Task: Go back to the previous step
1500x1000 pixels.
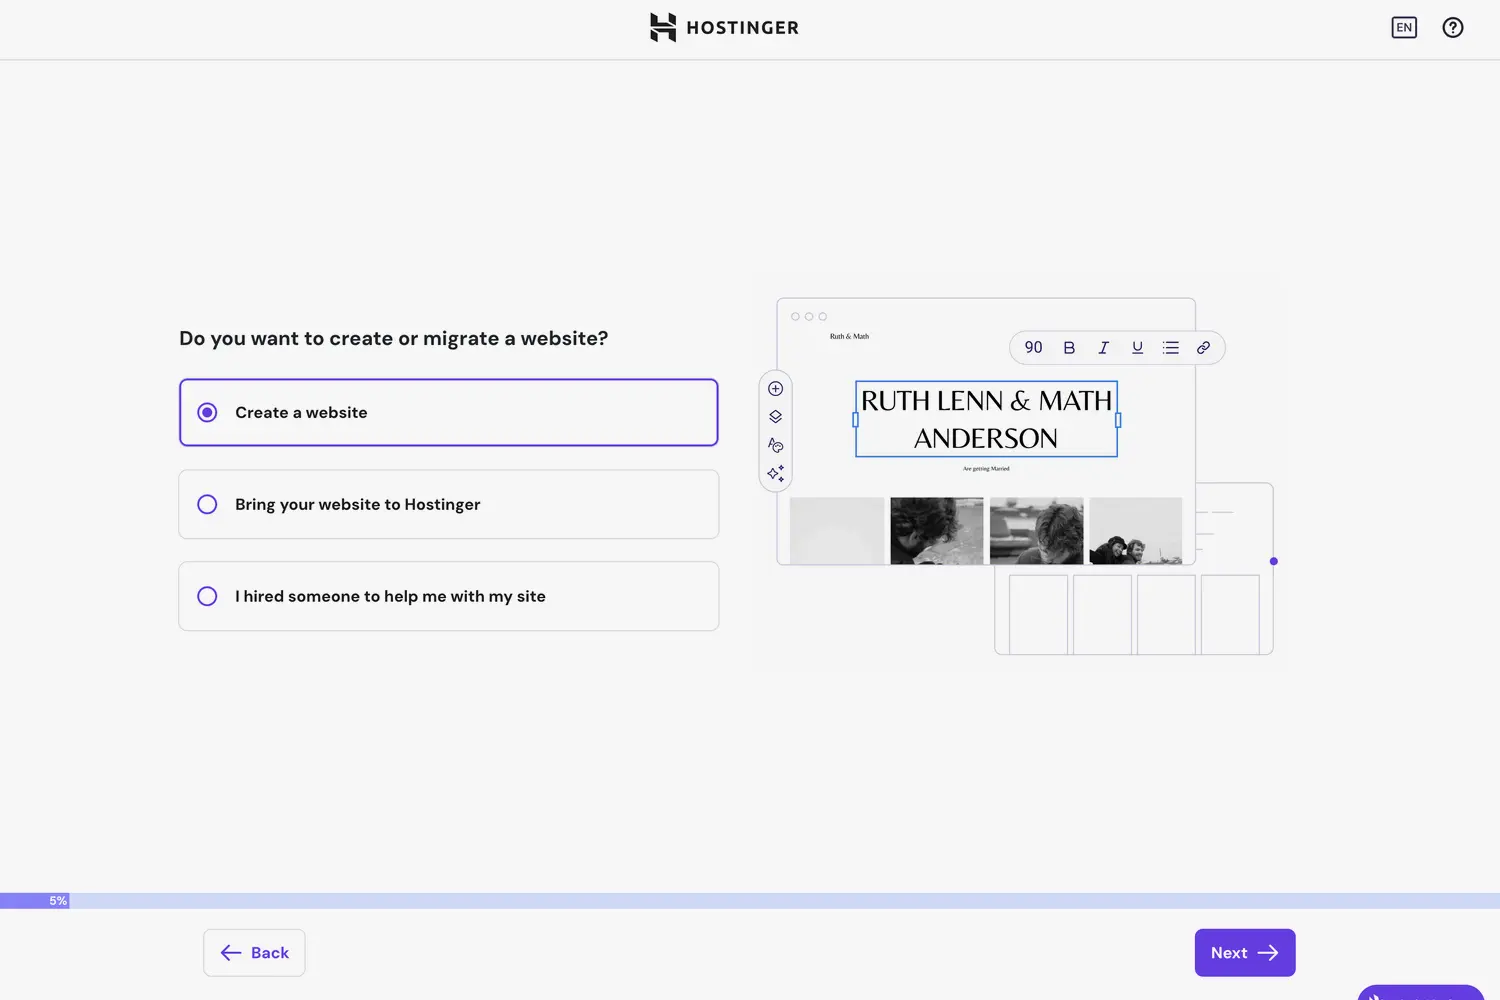Action: coord(254,952)
